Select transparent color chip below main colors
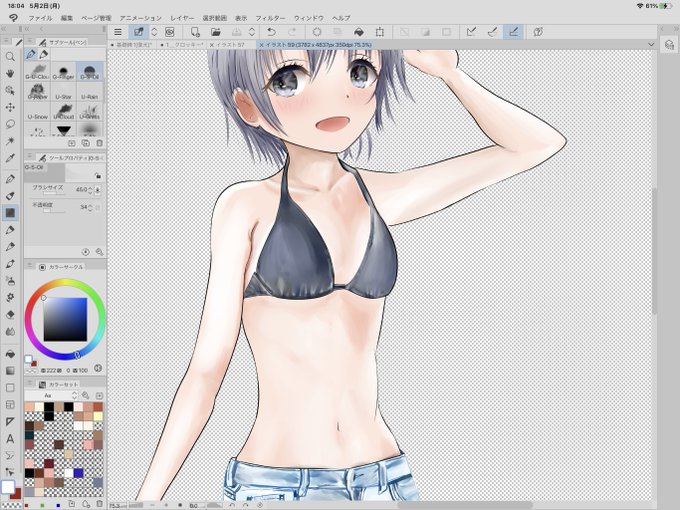This screenshot has width=680, height=510. coord(31,371)
